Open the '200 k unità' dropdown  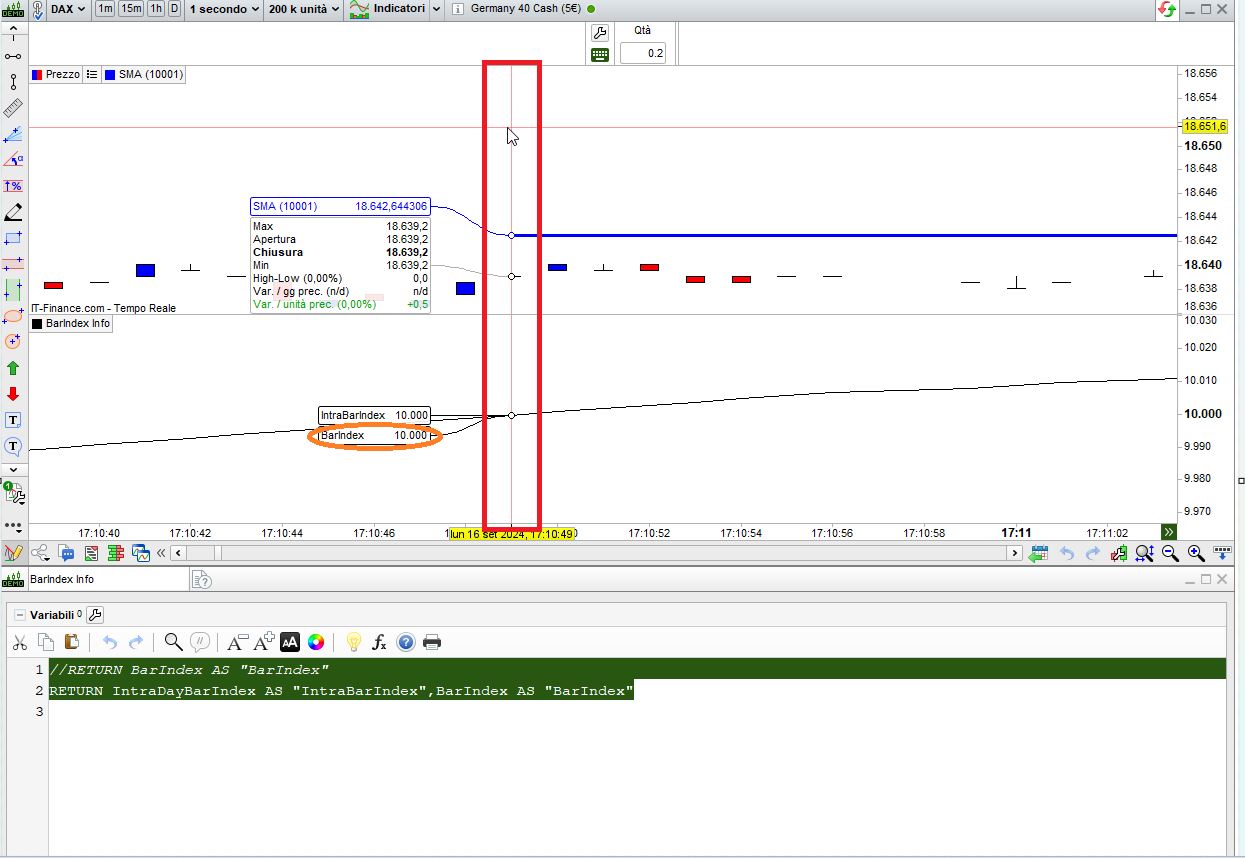[x=304, y=9]
